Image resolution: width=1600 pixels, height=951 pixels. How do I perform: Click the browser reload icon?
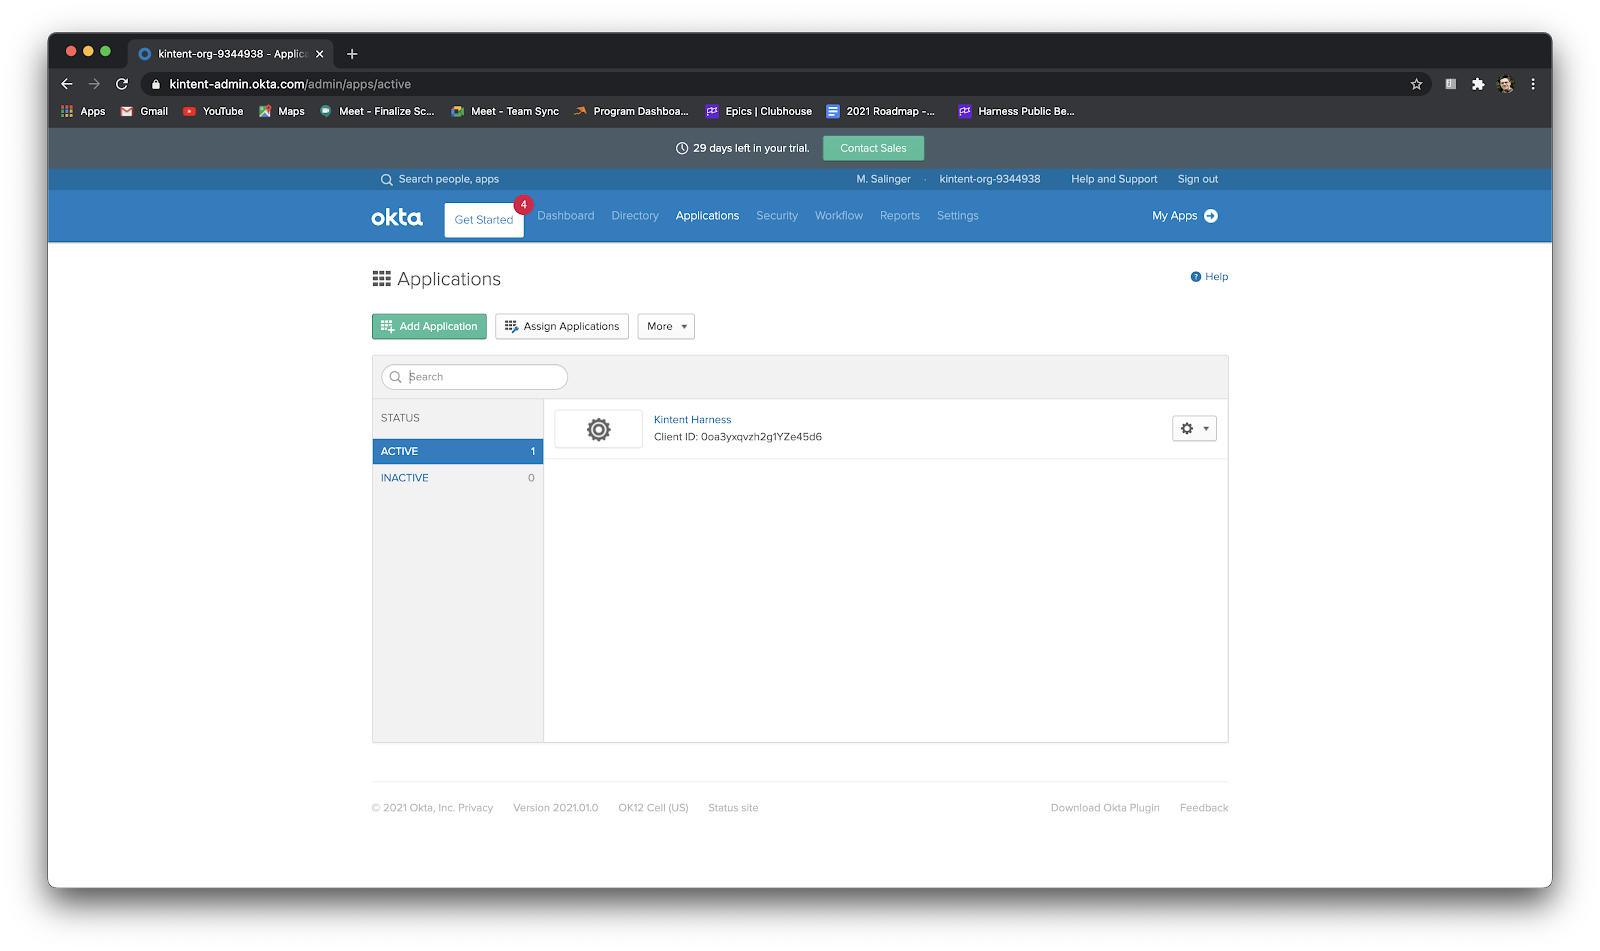click(122, 84)
